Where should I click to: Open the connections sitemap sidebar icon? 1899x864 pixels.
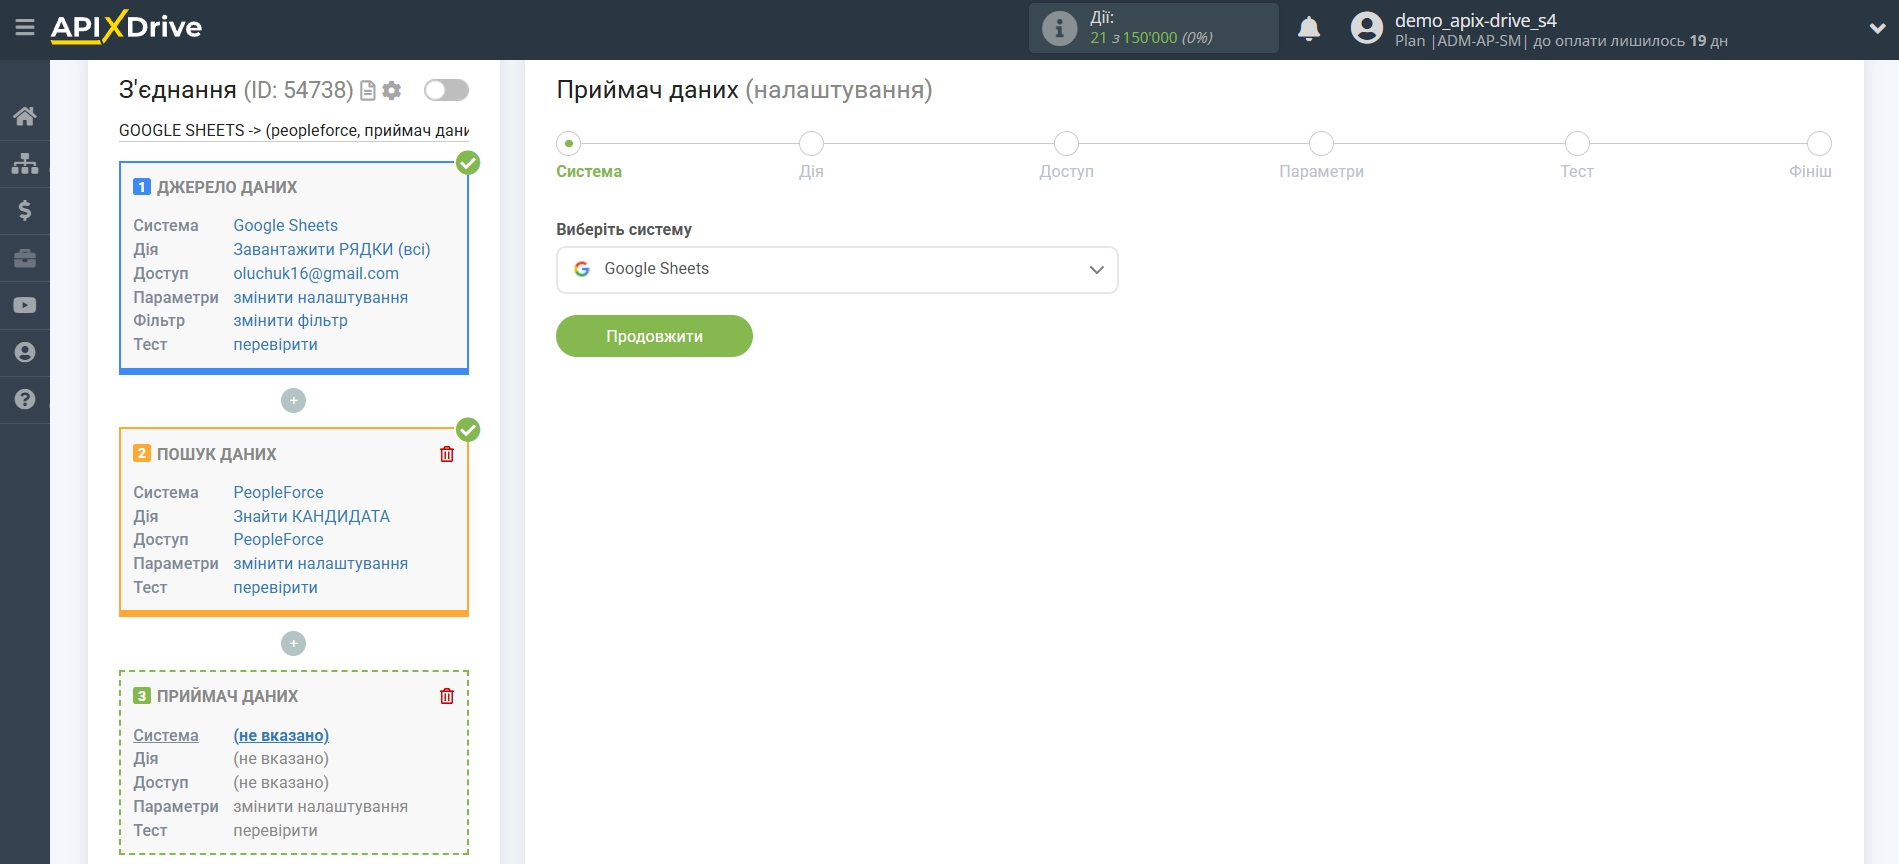(x=25, y=163)
